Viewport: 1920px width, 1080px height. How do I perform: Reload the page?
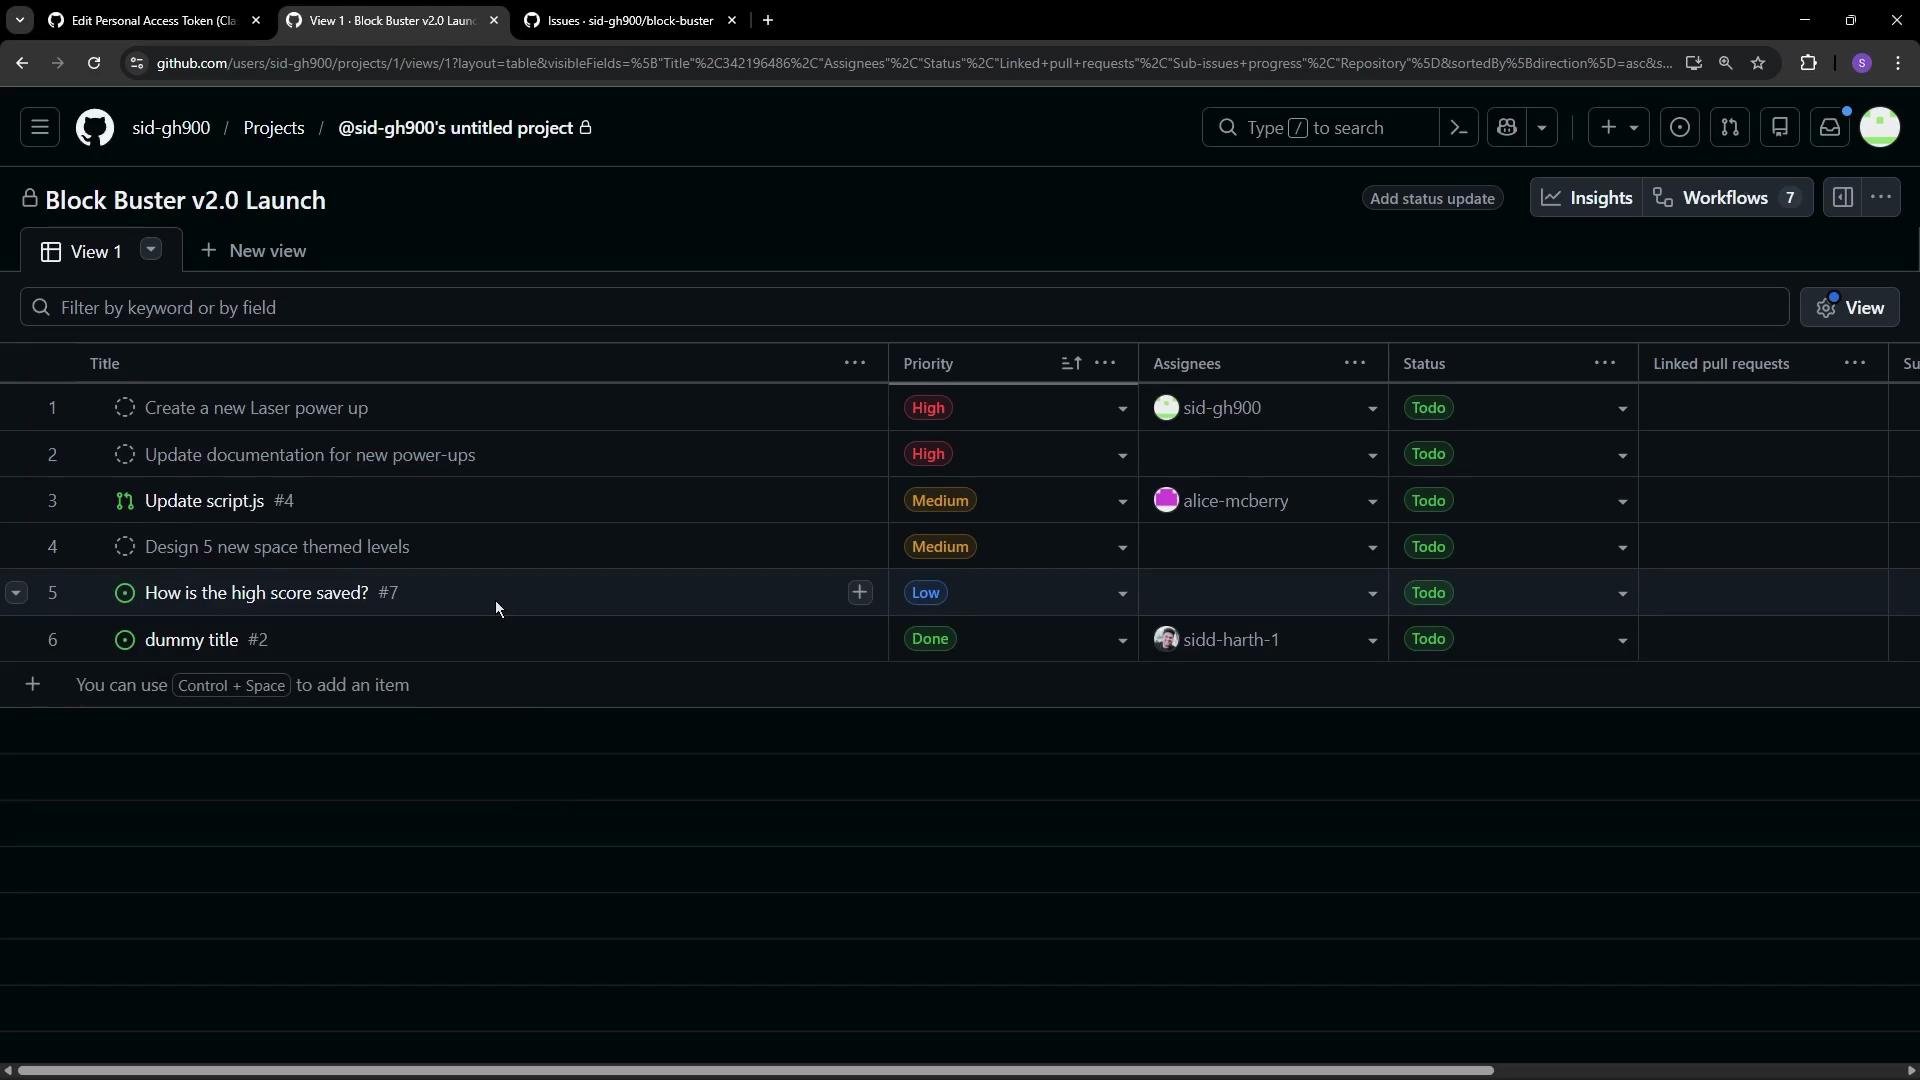click(94, 63)
